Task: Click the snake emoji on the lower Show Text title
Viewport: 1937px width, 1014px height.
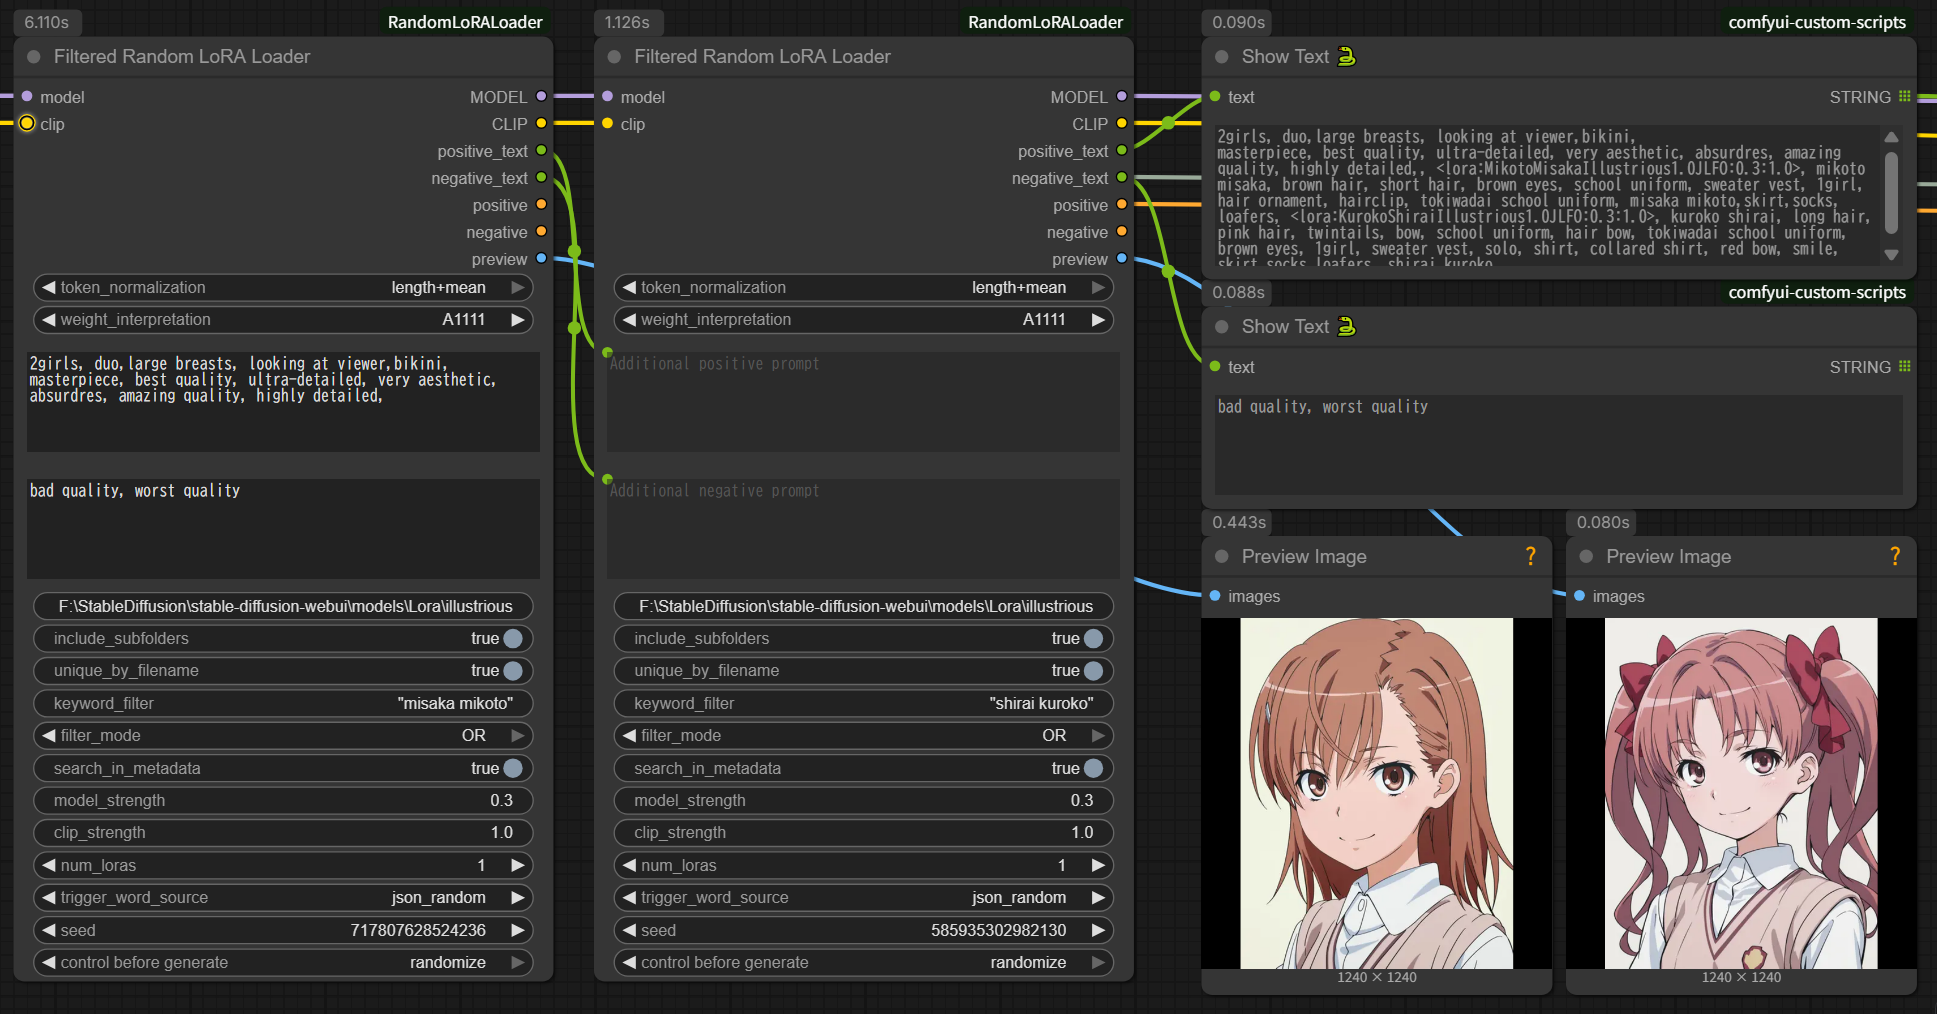Action: [x=1347, y=326]
